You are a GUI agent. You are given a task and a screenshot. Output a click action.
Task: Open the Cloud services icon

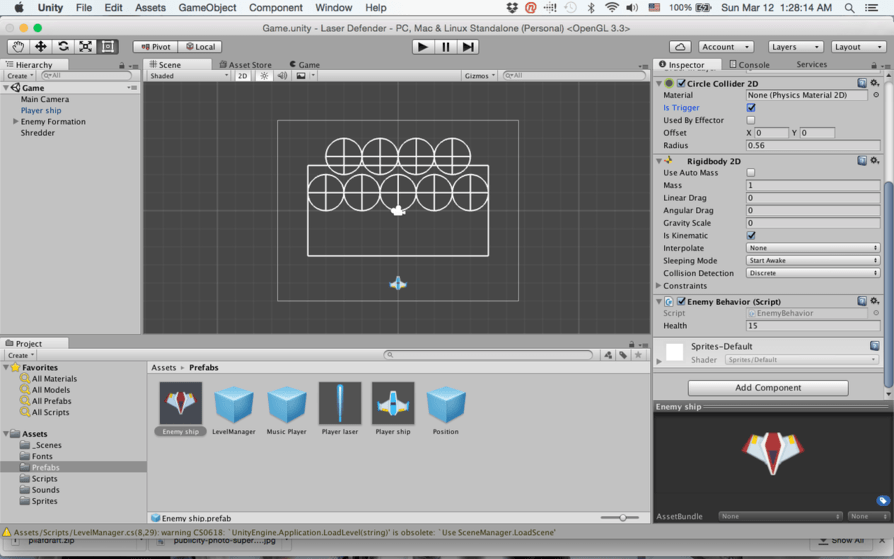pos(680,47)
